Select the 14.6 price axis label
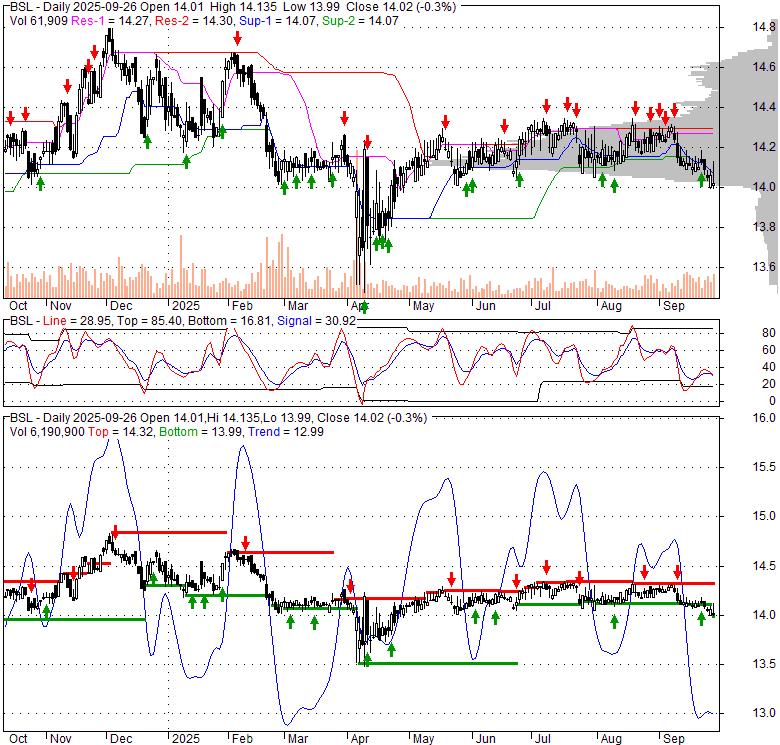The image size is (780, 745). click(764, 66)
